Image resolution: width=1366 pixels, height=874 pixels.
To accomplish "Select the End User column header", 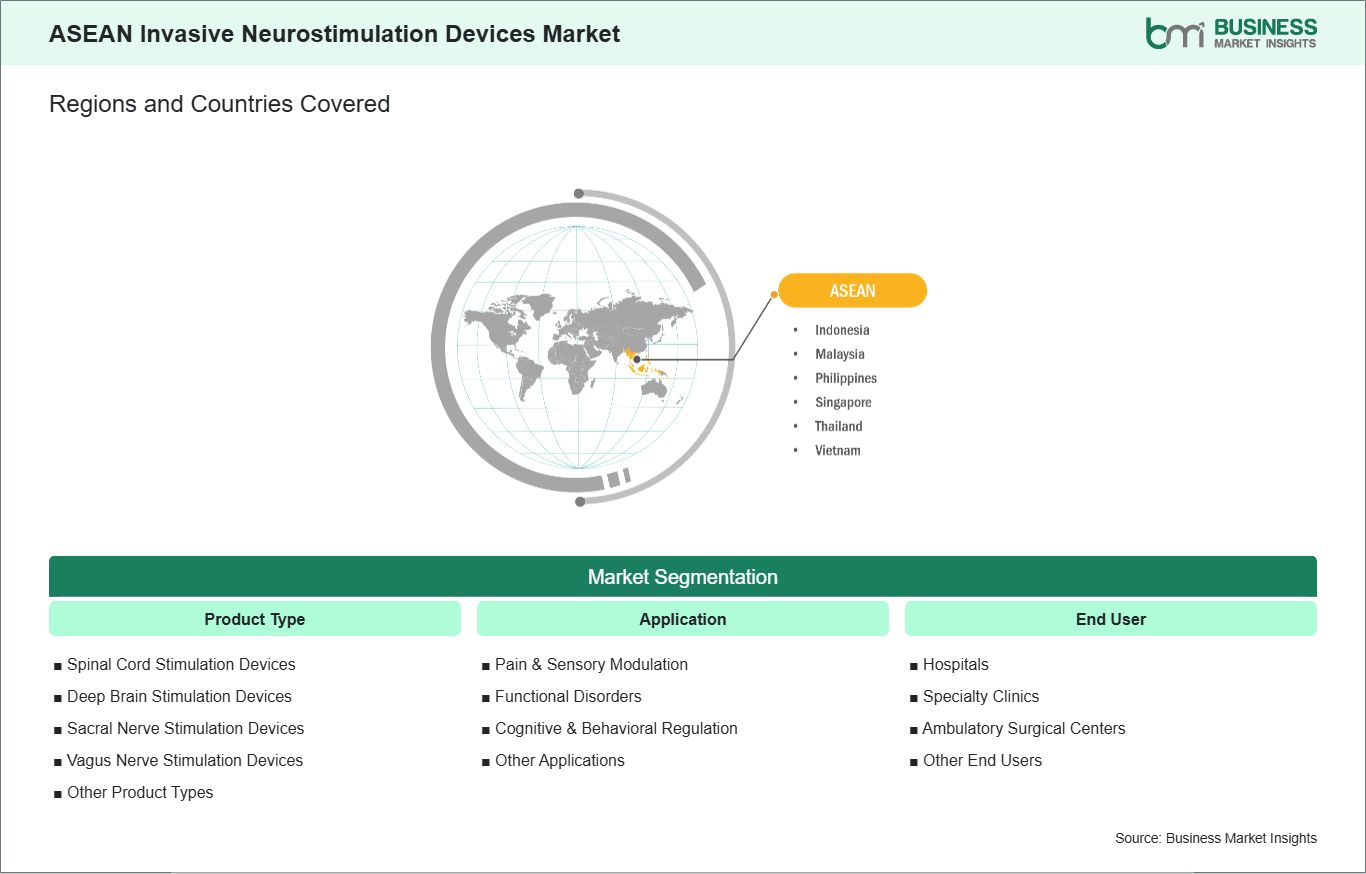I will click(1111, 619).
